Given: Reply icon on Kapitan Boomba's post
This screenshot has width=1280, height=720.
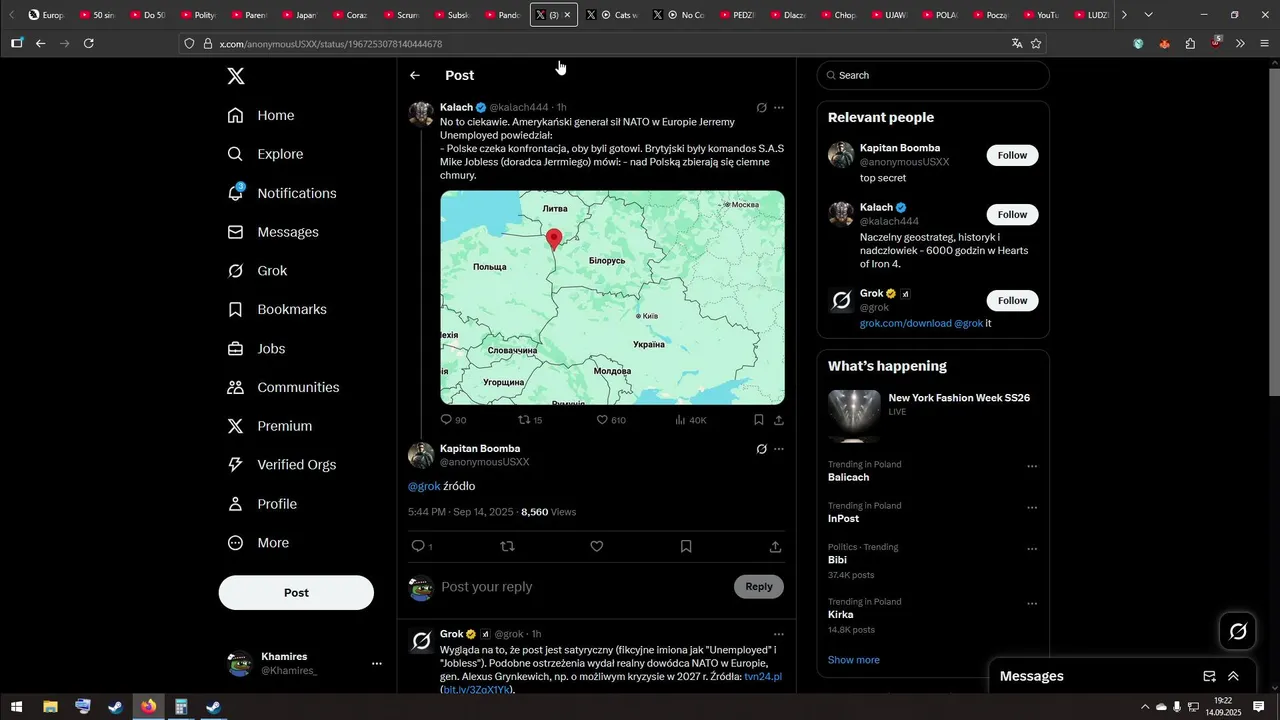Looking at the screenshot, I should click(x=419, y=546).
